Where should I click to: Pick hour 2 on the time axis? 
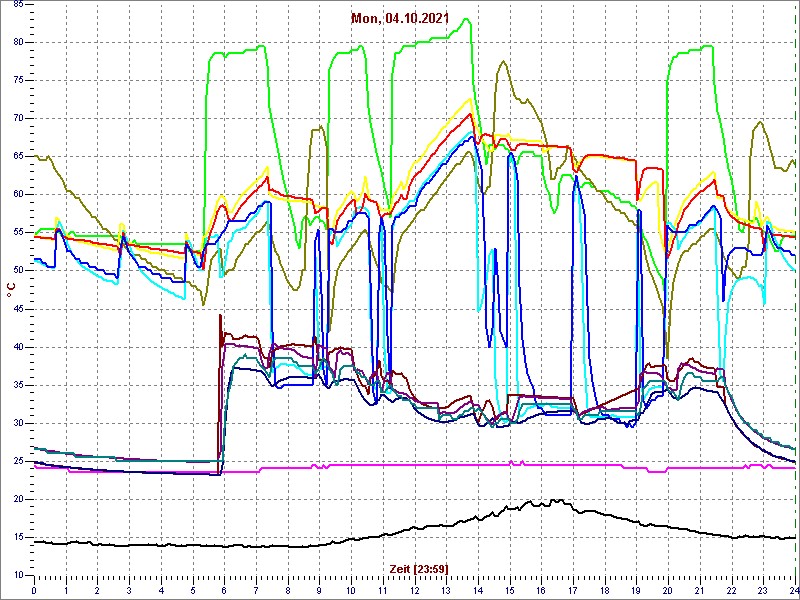click(x=97, y=591)
